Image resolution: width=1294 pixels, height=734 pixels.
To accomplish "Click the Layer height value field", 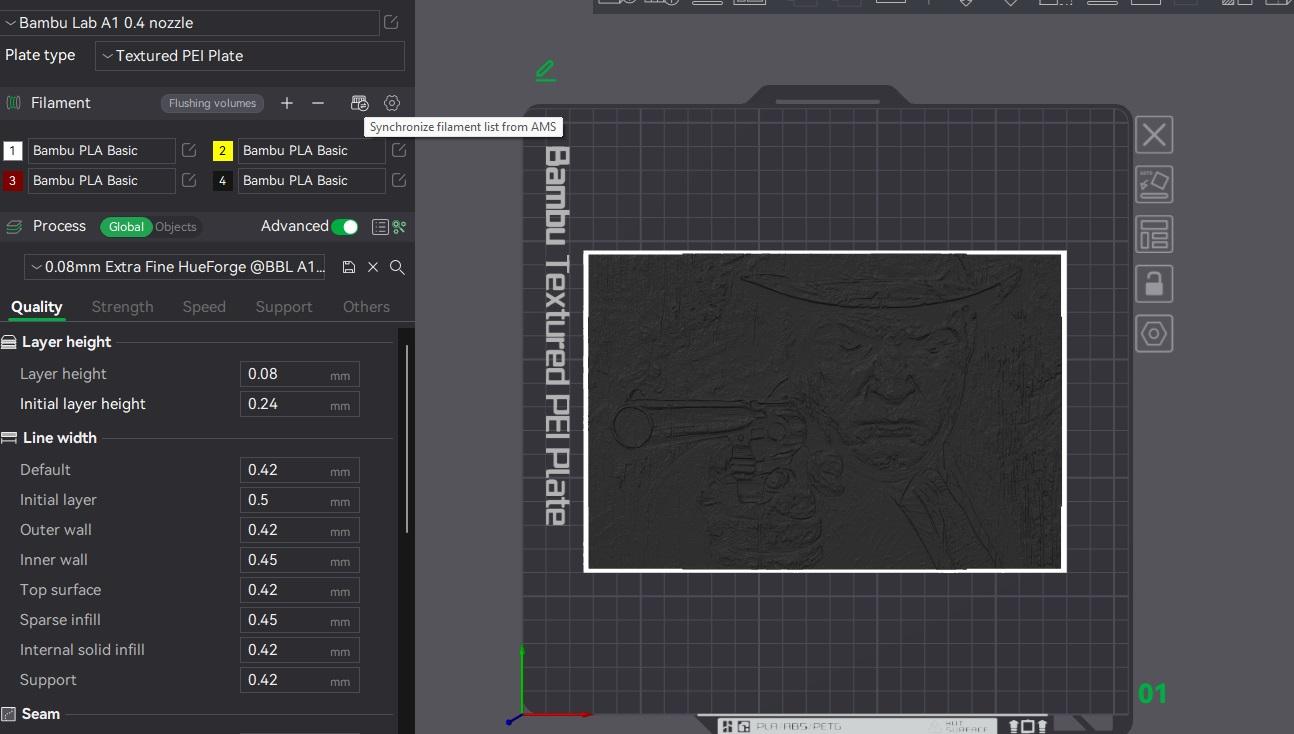I will pos(299,374).
